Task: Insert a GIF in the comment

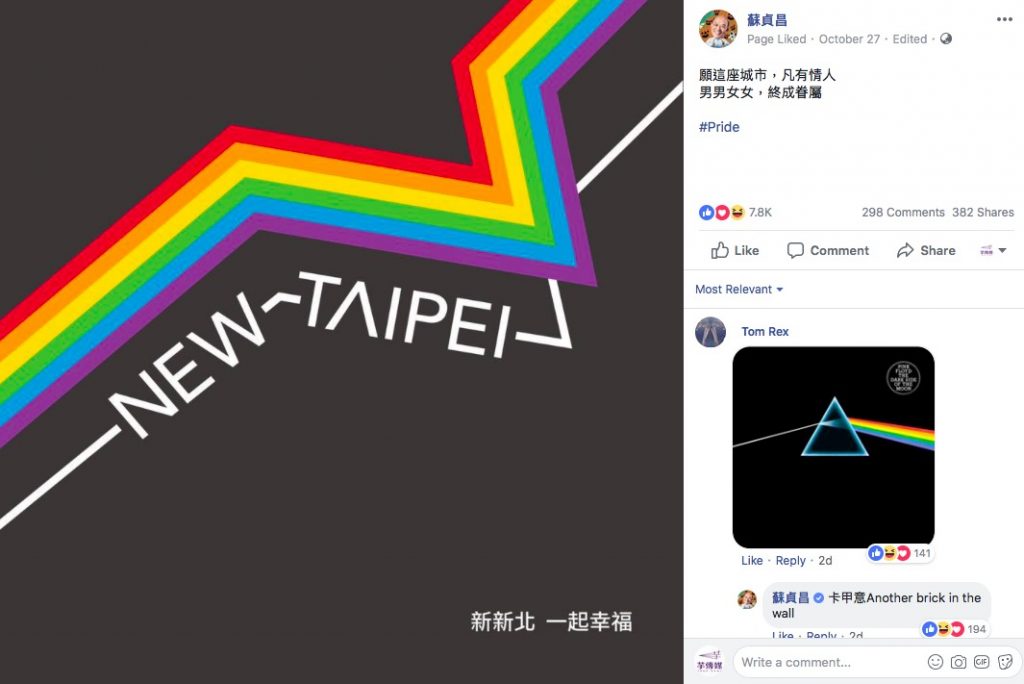Action: pos(982,662)
